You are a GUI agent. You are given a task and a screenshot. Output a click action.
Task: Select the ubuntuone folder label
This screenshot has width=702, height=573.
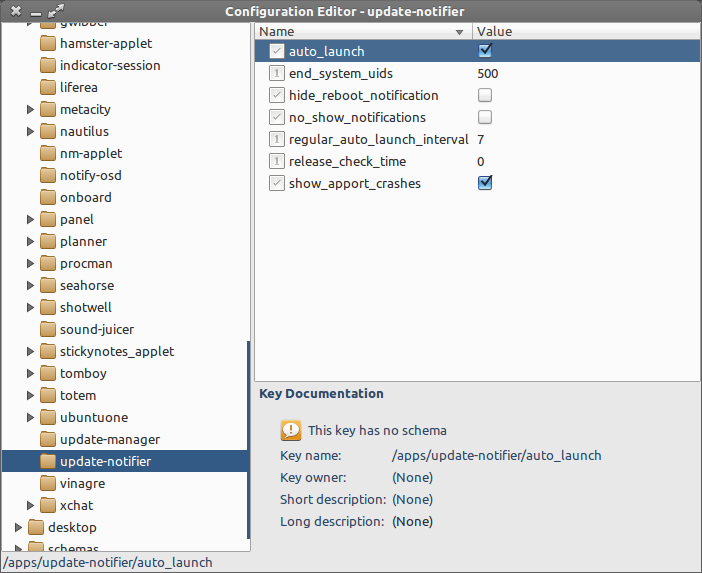(94, 417)
